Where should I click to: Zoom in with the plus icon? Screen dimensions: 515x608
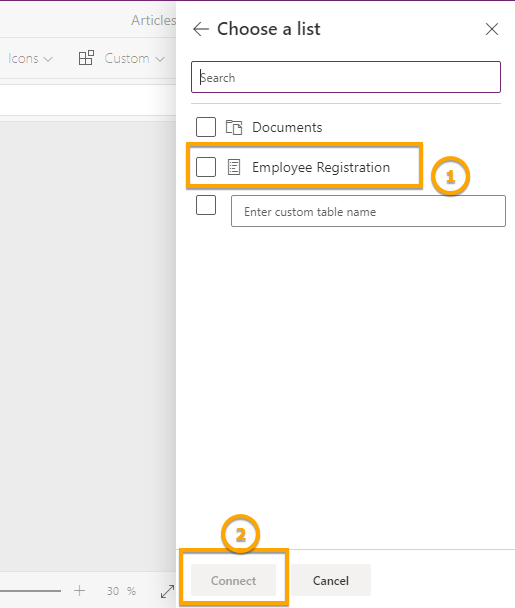click(x=79, y=591)
